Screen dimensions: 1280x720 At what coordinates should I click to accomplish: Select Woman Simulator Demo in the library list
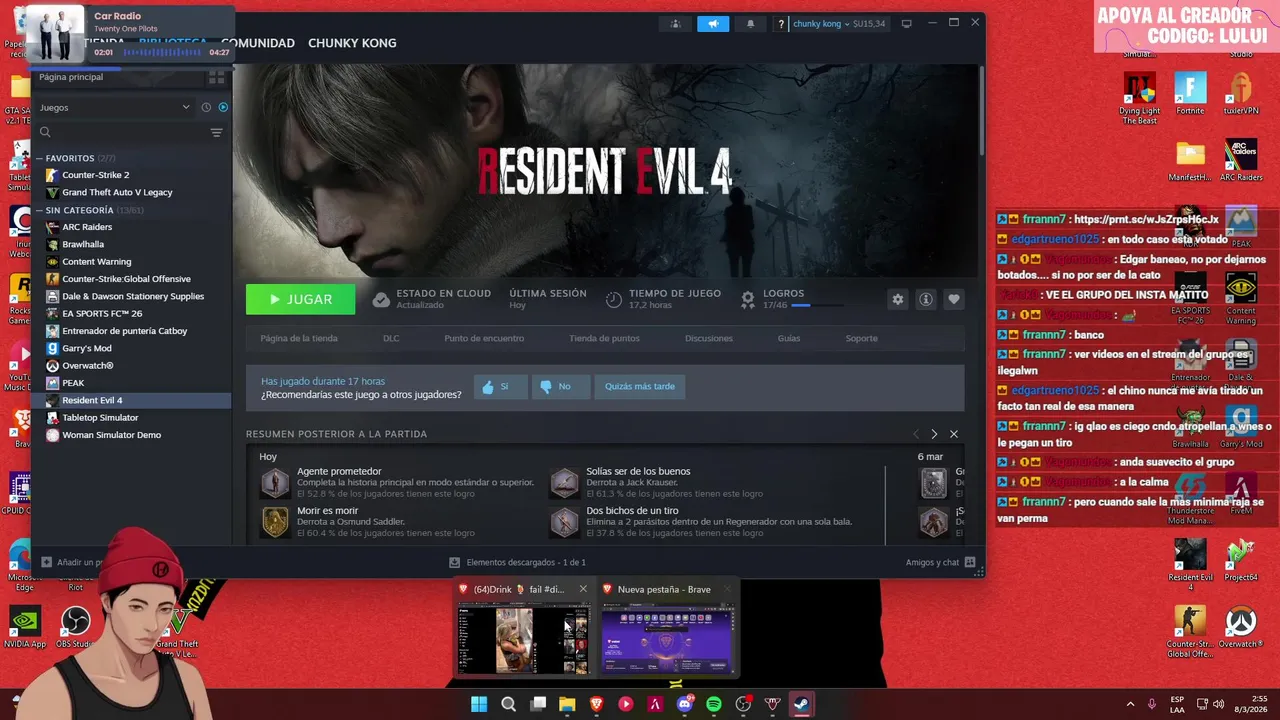point(132,435)
